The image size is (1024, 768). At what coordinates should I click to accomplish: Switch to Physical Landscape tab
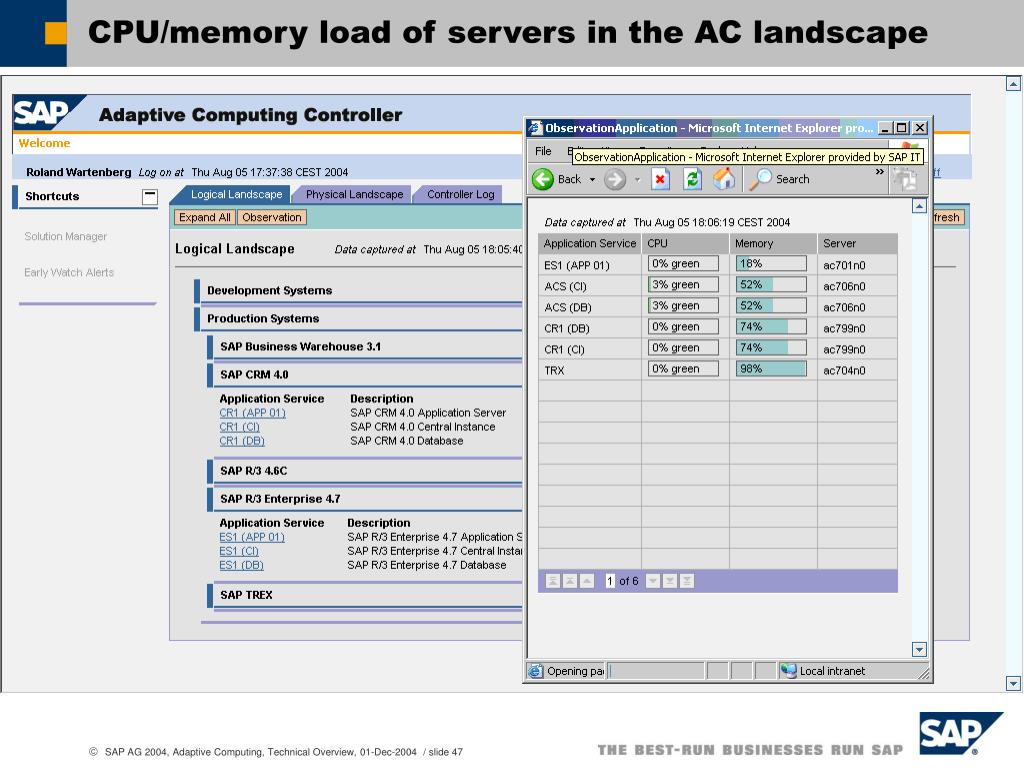click(x=355, y=194)
